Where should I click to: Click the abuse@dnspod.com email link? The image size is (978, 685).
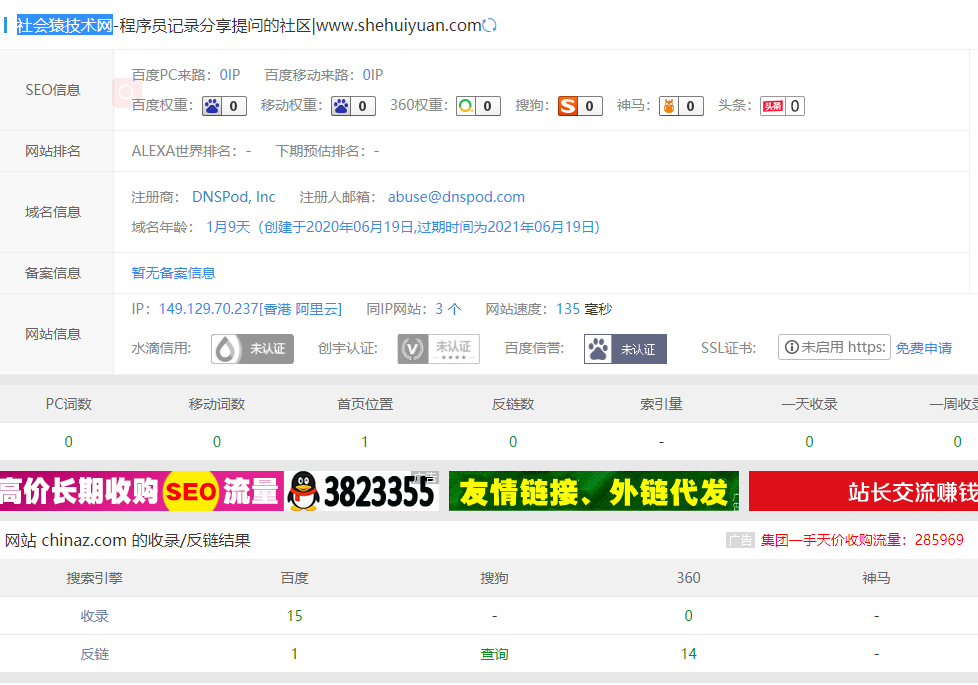pos(456,197)
